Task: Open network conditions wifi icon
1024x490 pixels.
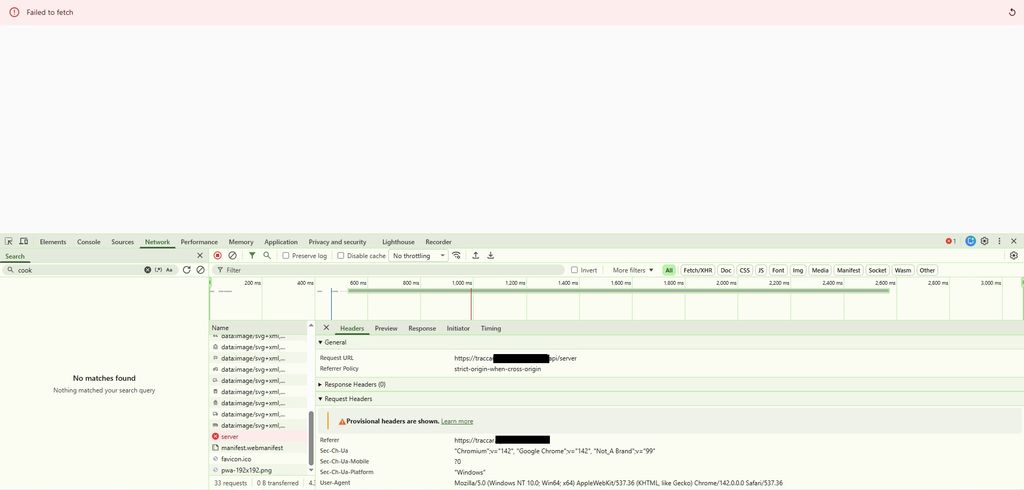Action: [x=456, y=255]
